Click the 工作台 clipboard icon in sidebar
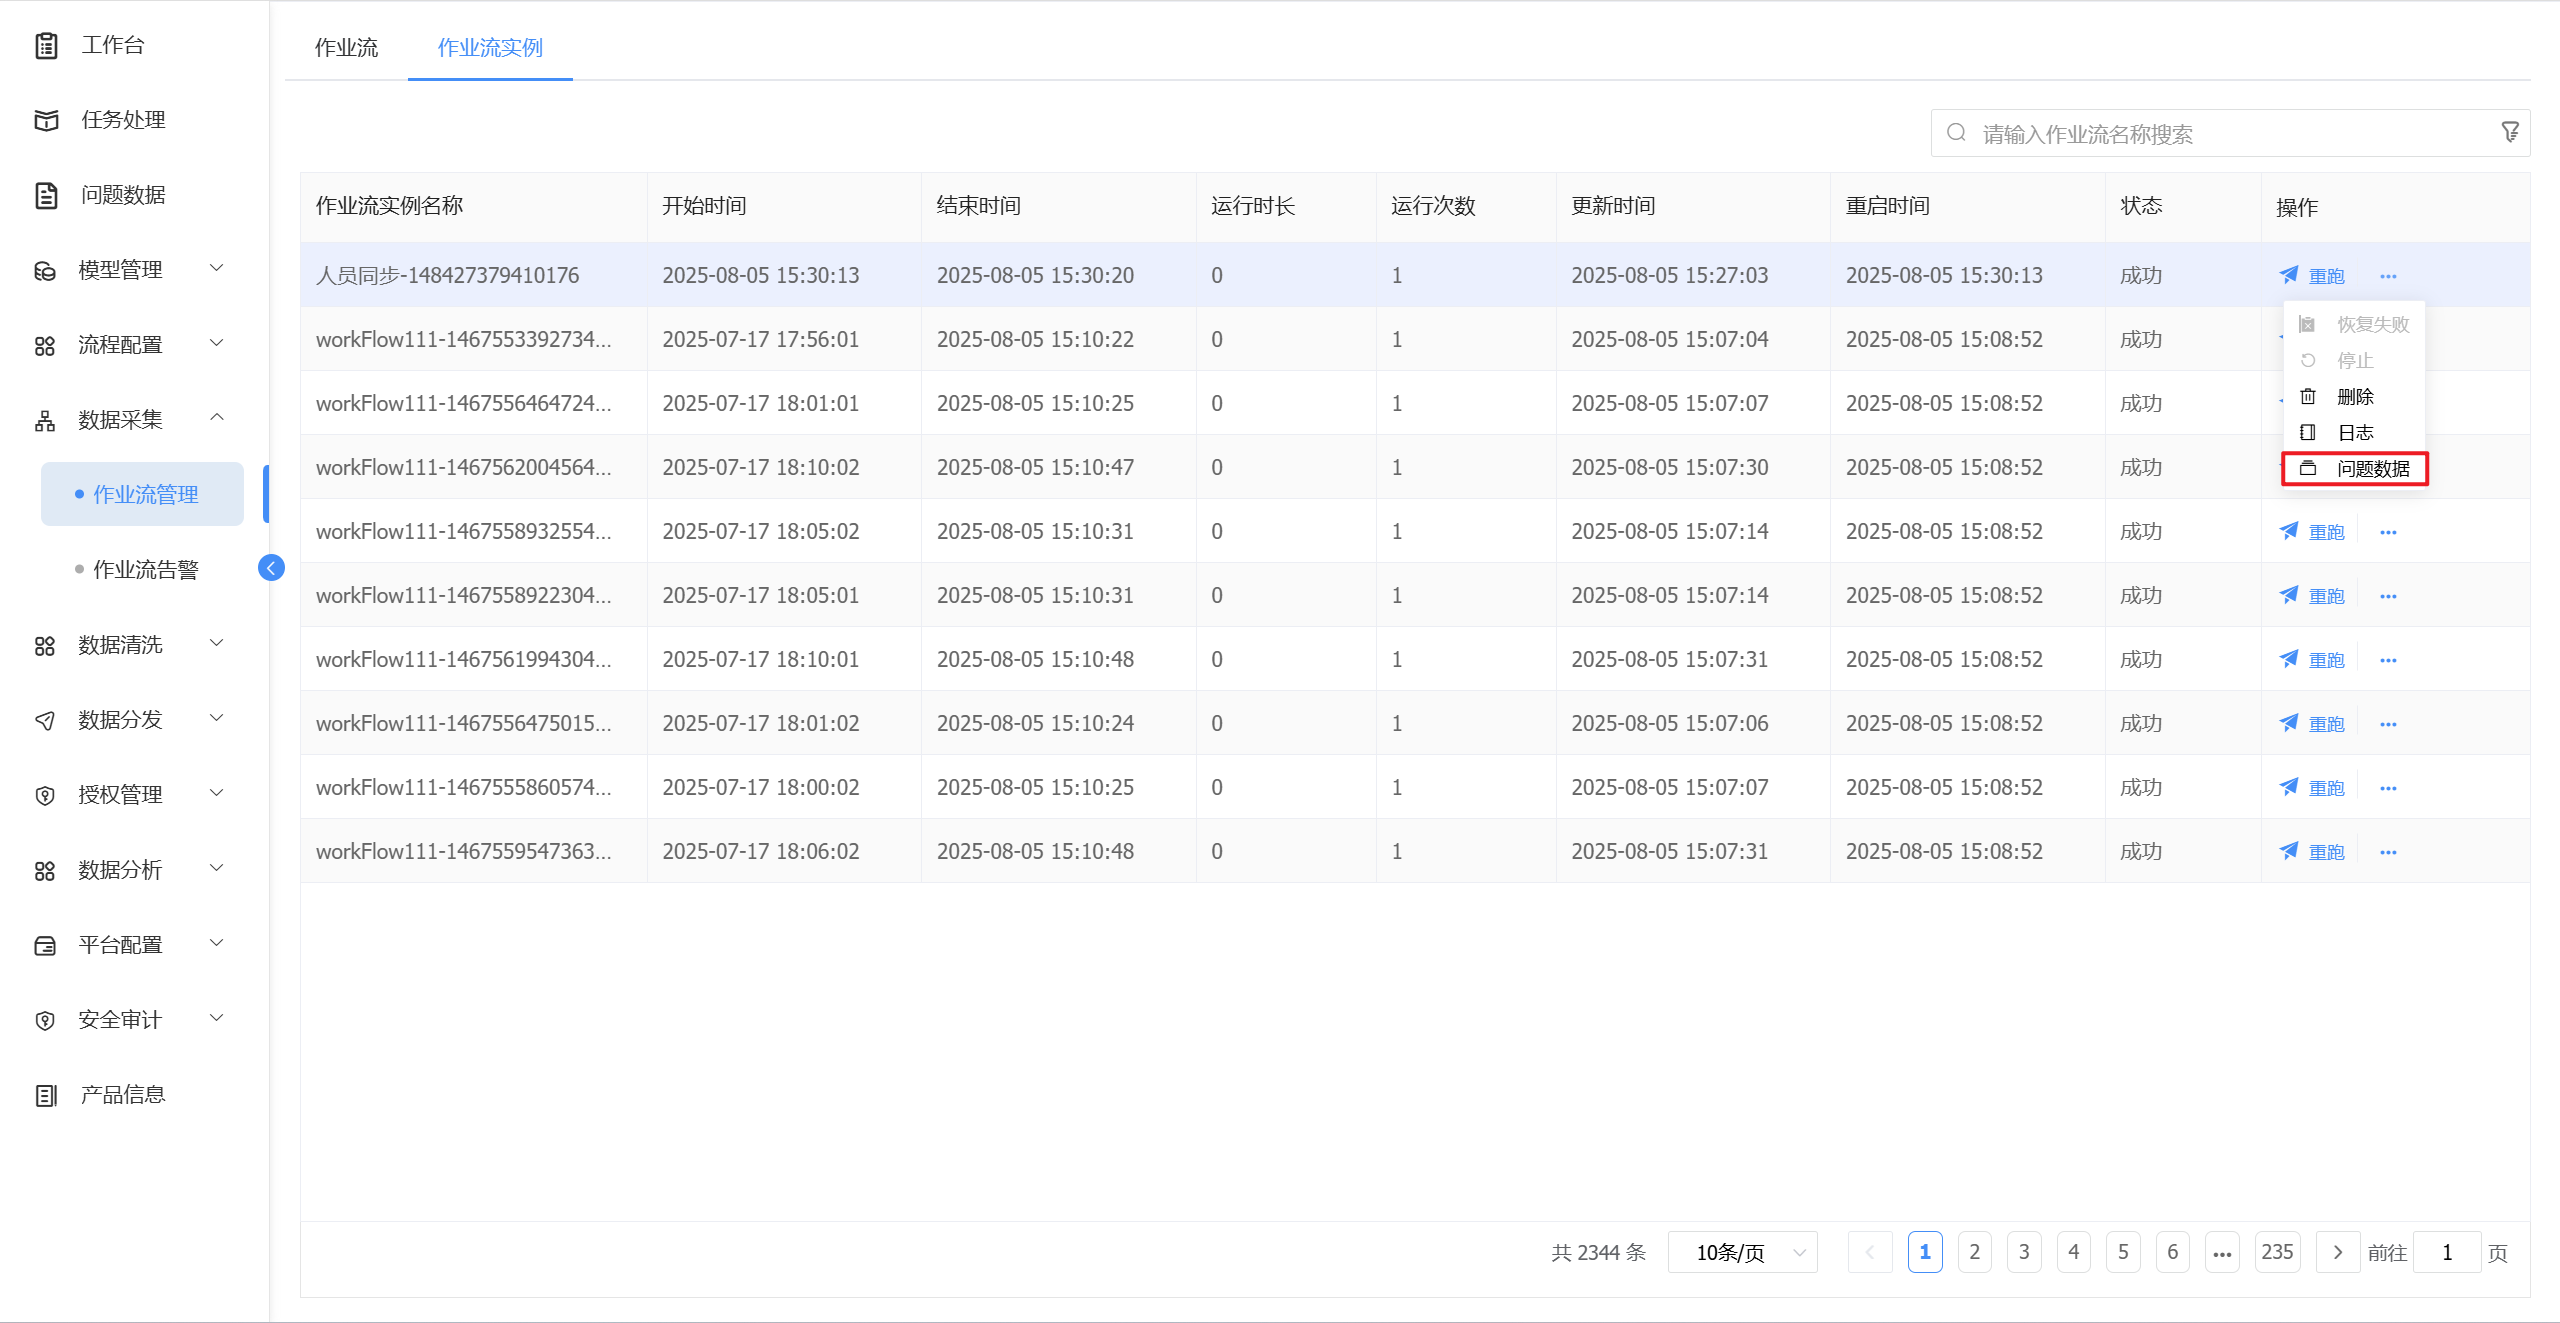Screen dimensions: 2560x1323 [x=46, y=45]
